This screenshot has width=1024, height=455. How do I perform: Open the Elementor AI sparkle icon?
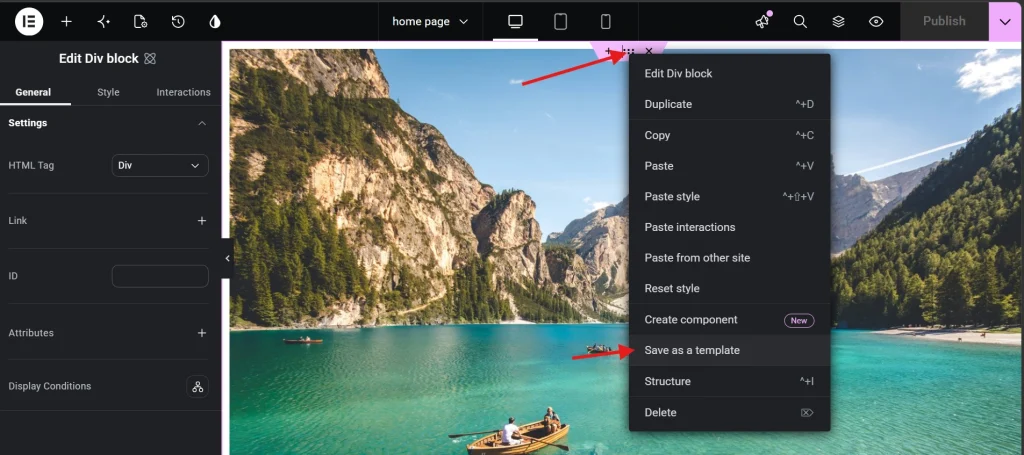[103, 22]
